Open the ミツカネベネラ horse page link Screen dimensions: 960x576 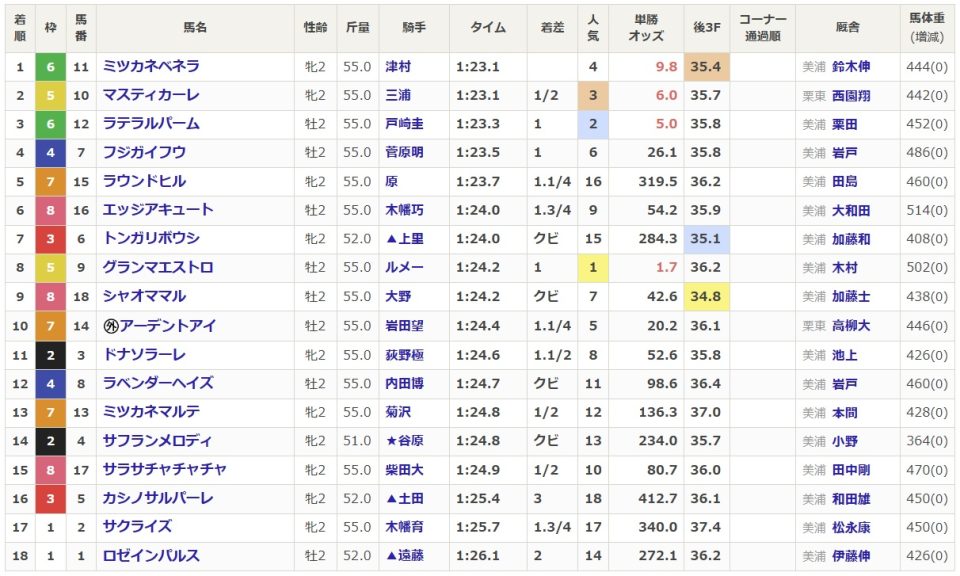151,66
